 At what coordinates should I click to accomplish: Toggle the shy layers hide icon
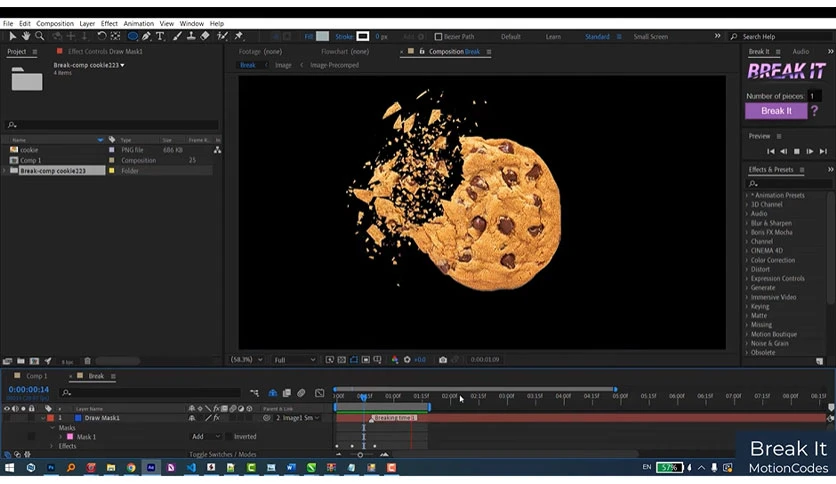coord(272,393)
